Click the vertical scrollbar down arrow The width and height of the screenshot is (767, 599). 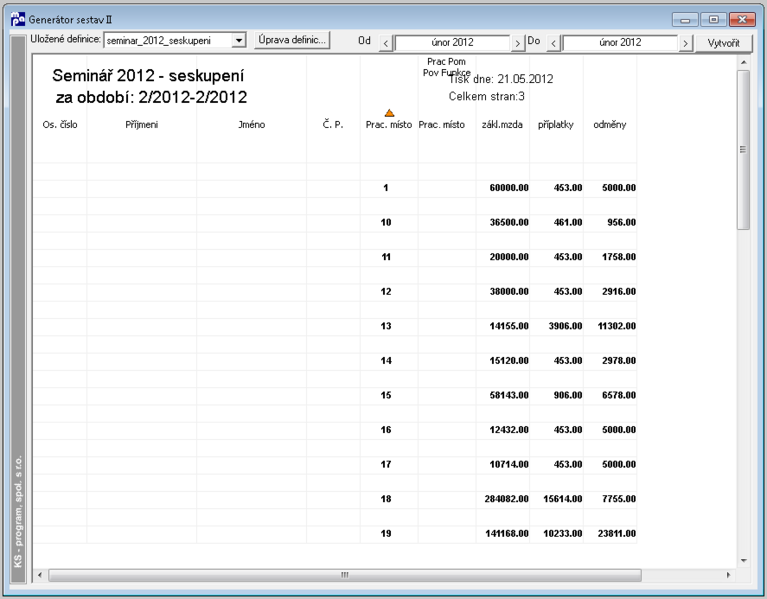tap(744, 560)
